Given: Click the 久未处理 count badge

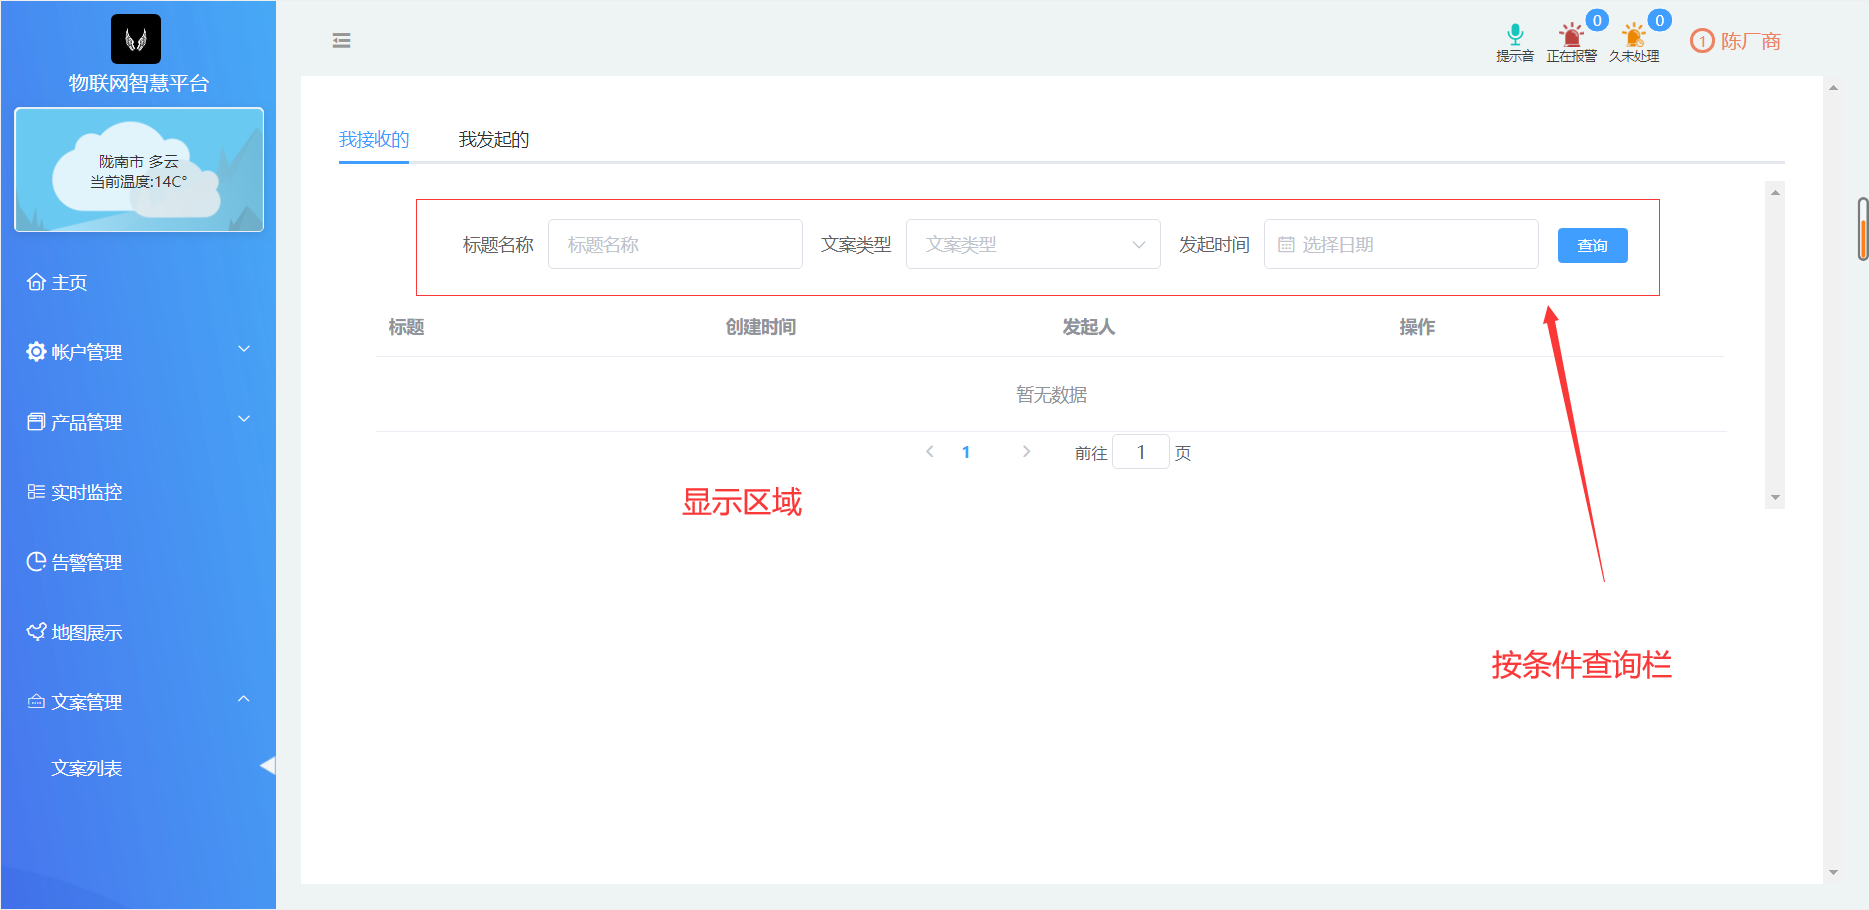Looking at the screenshot, I should [1660, 20].
